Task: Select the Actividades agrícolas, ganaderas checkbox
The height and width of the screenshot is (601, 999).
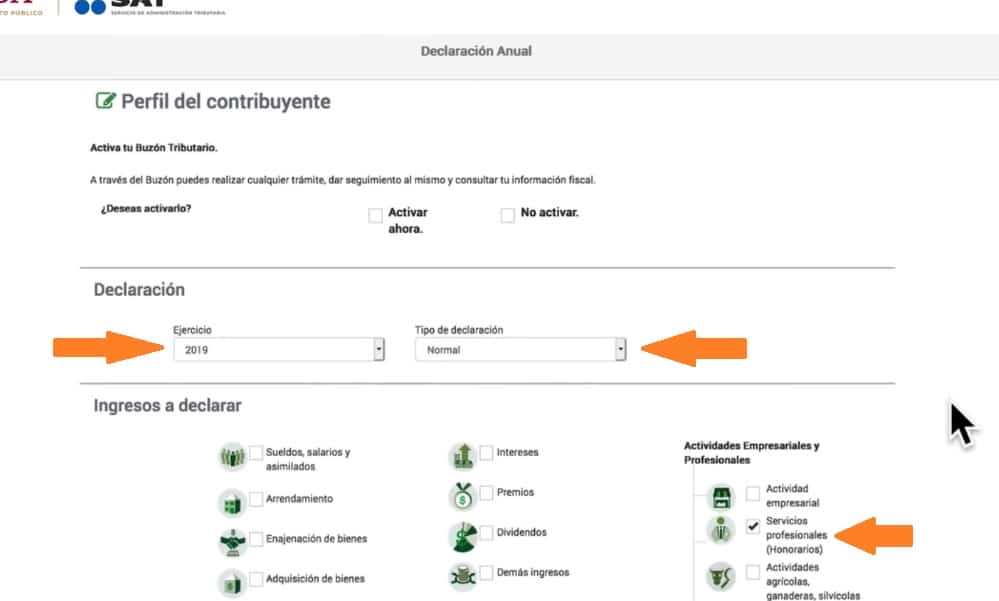Action: pyautogui.click(x=753, y=572)
